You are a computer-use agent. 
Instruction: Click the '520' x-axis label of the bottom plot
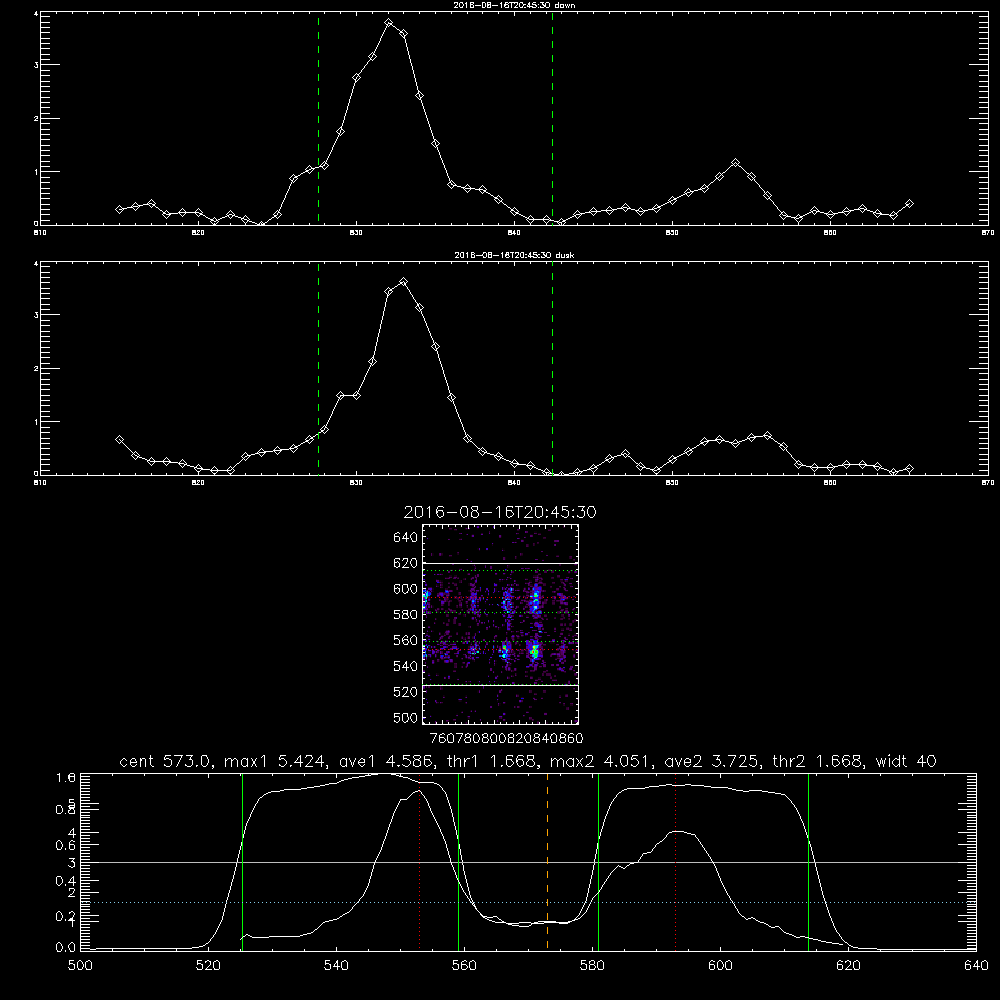(208, 966)
